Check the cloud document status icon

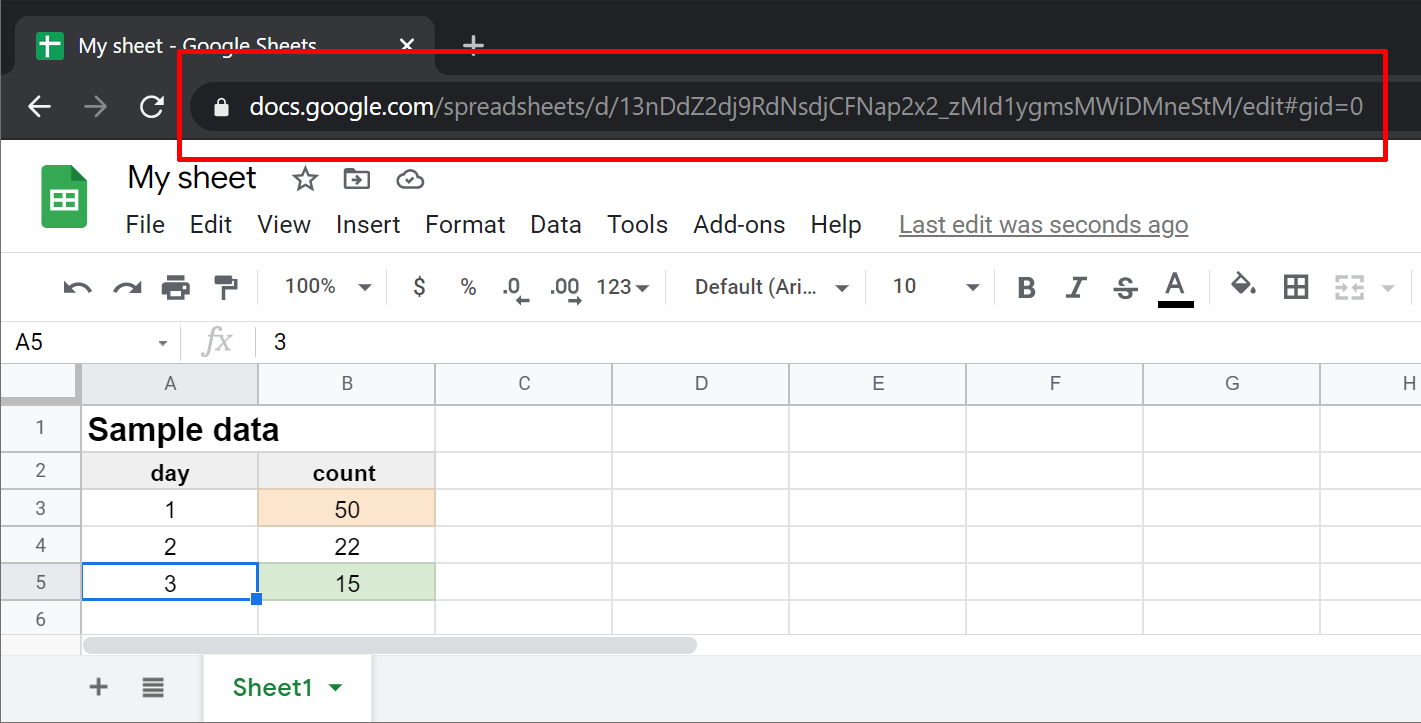410,180
